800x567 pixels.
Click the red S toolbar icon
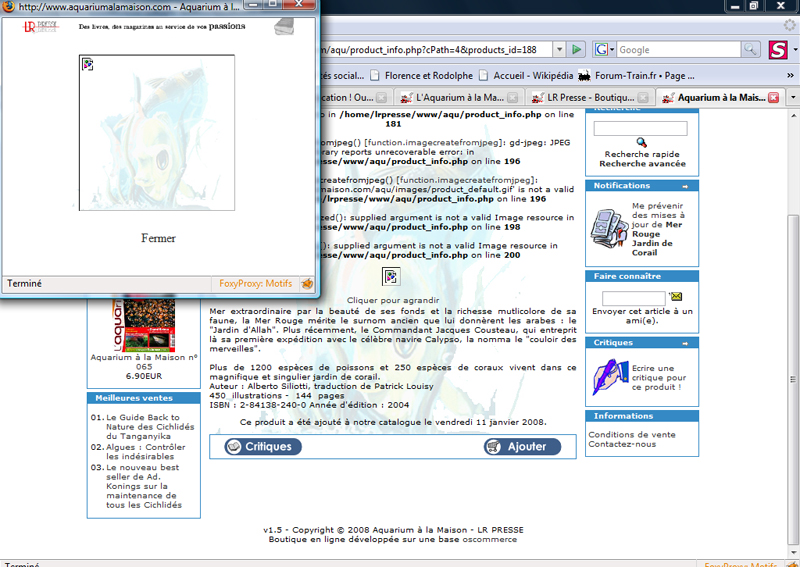click(778, 50)
